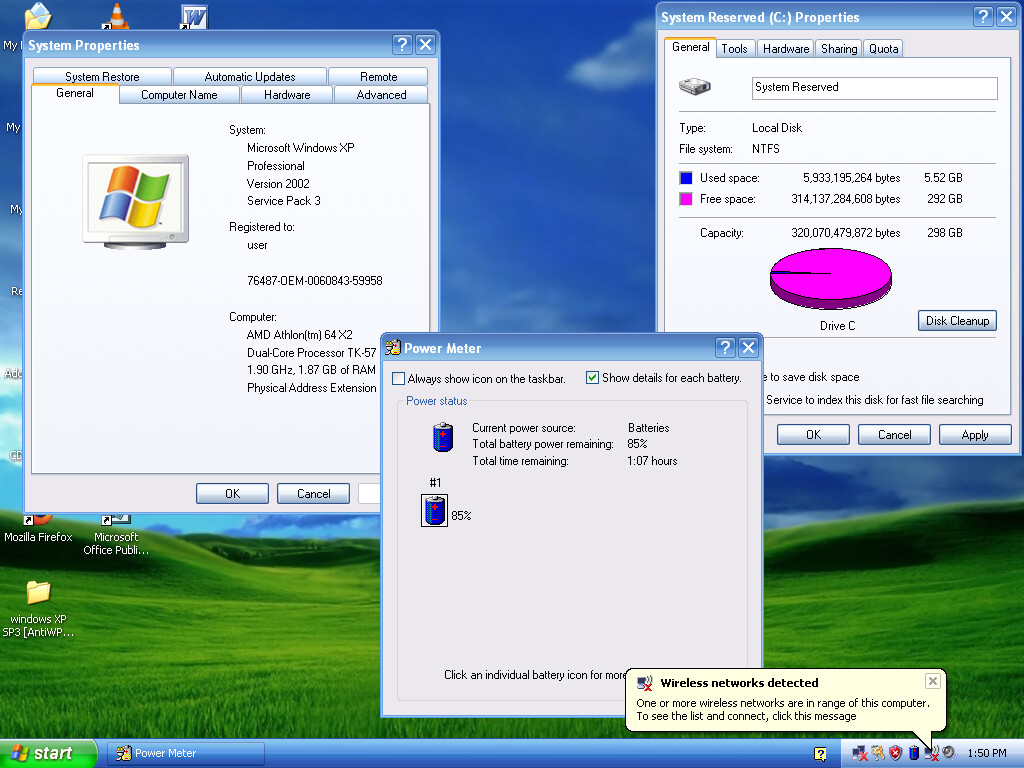Switch to Automatic Updates tab
This screenshot has width=1024, height=768.
249,76
